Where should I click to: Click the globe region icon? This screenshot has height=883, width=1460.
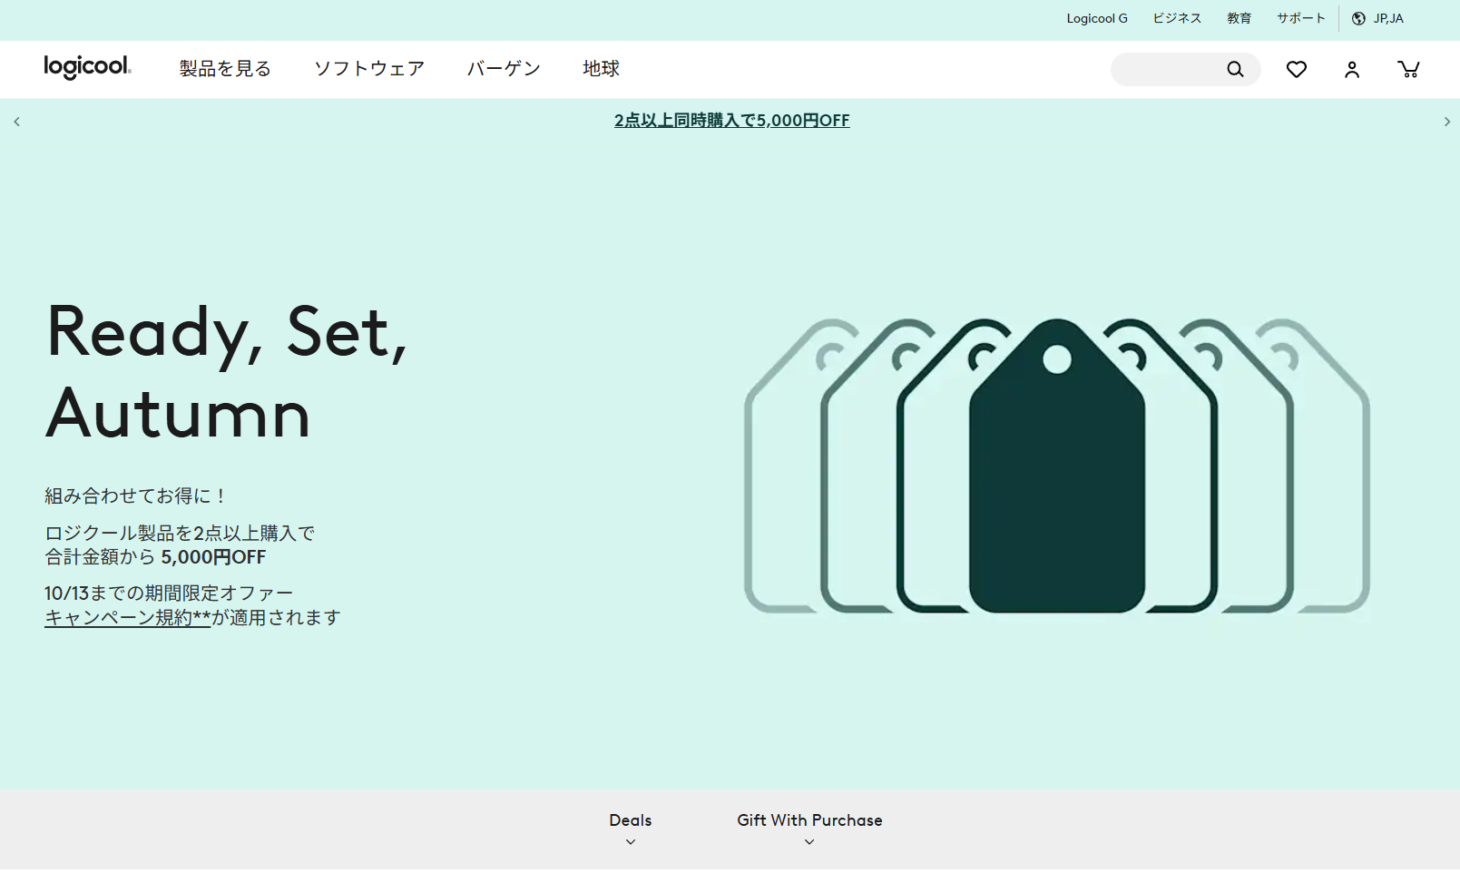1358,18
